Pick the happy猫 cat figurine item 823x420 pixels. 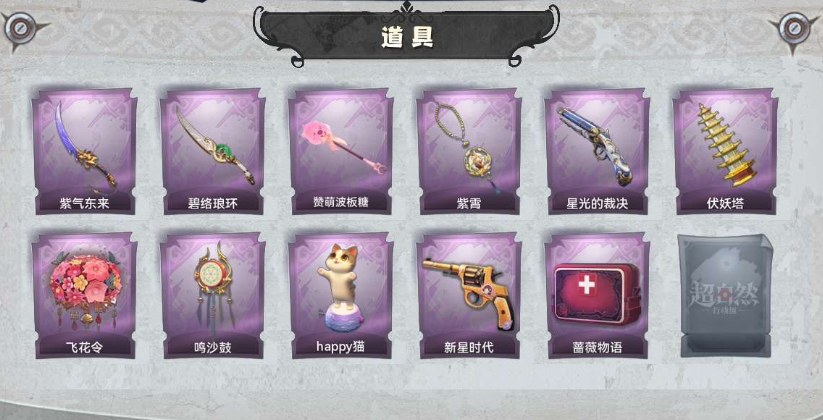341,296
